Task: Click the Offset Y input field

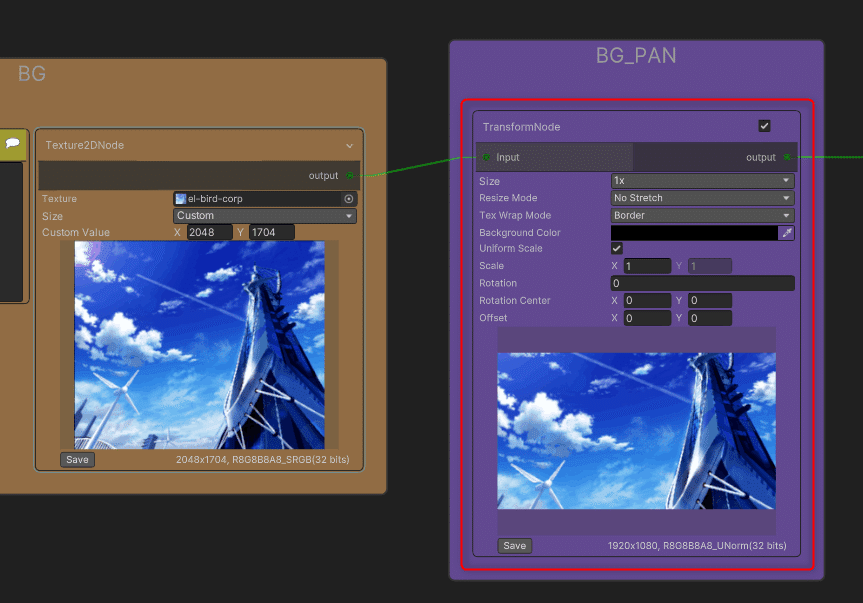Action: [710, 318]
